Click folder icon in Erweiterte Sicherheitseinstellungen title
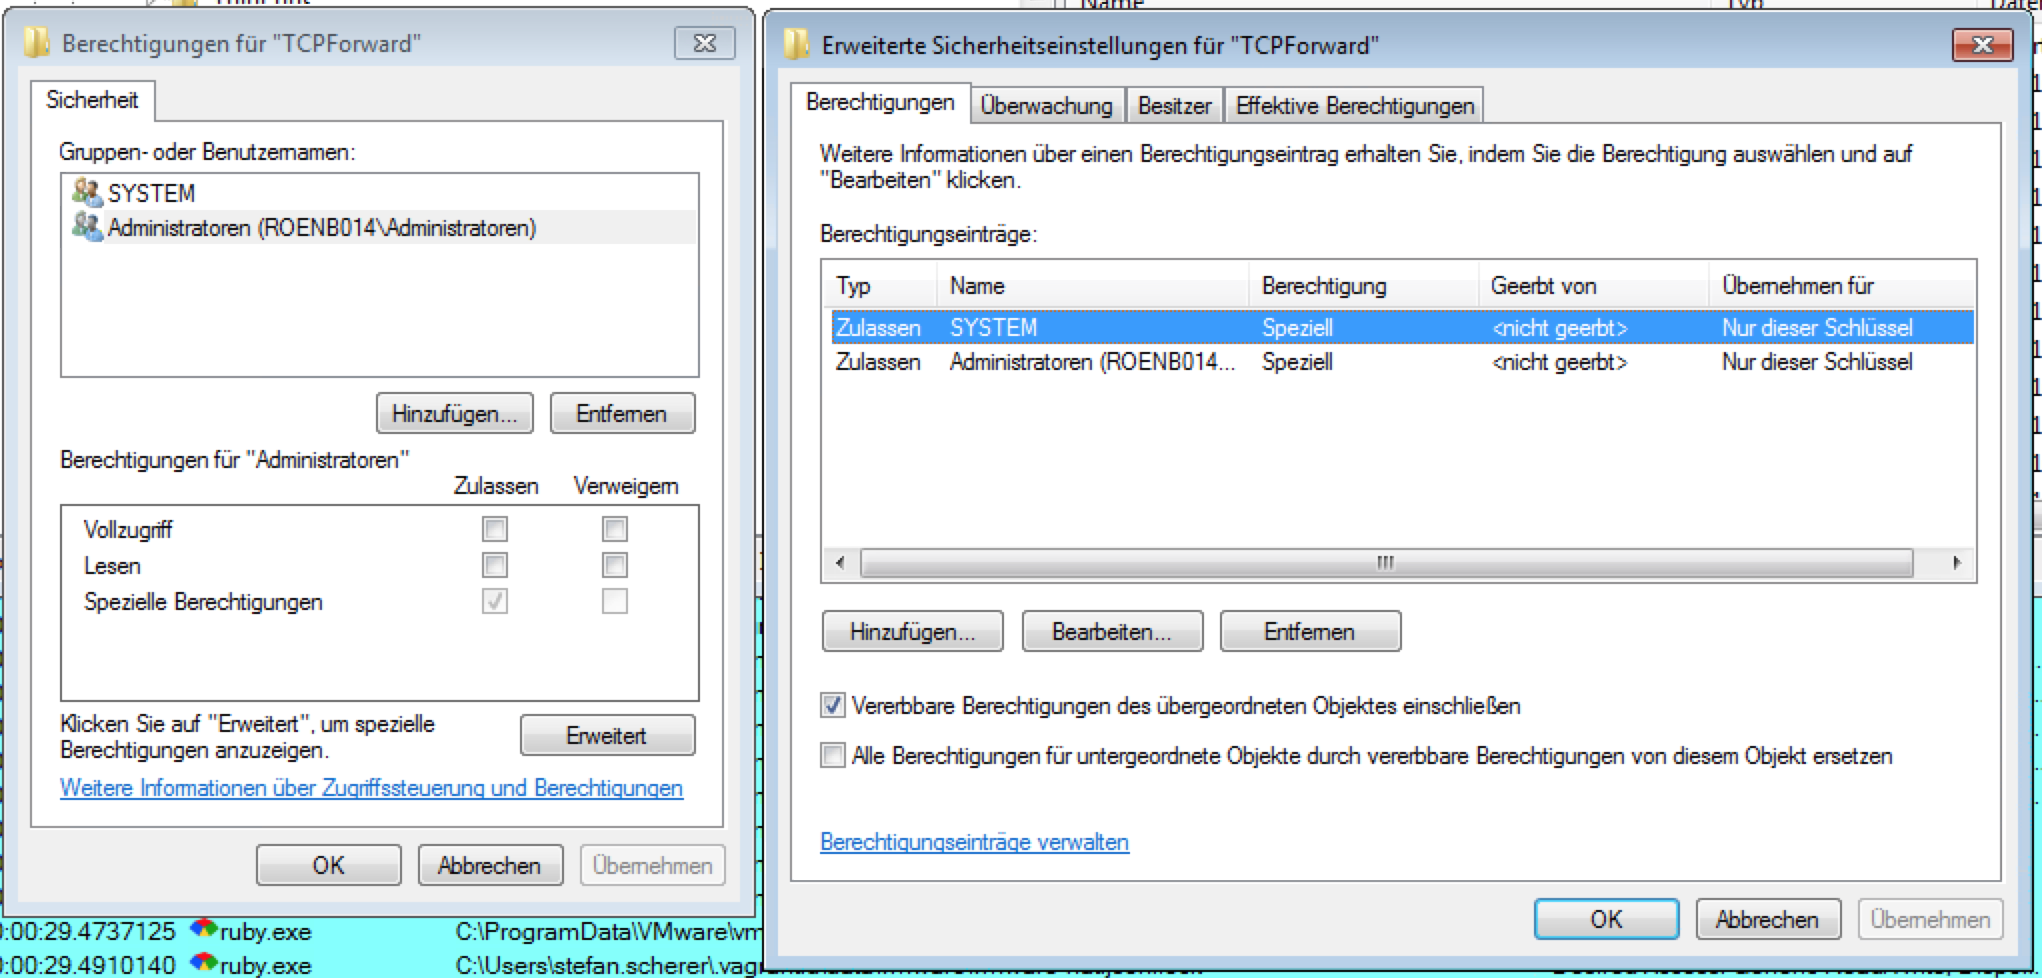 click(x=797, y=45)
